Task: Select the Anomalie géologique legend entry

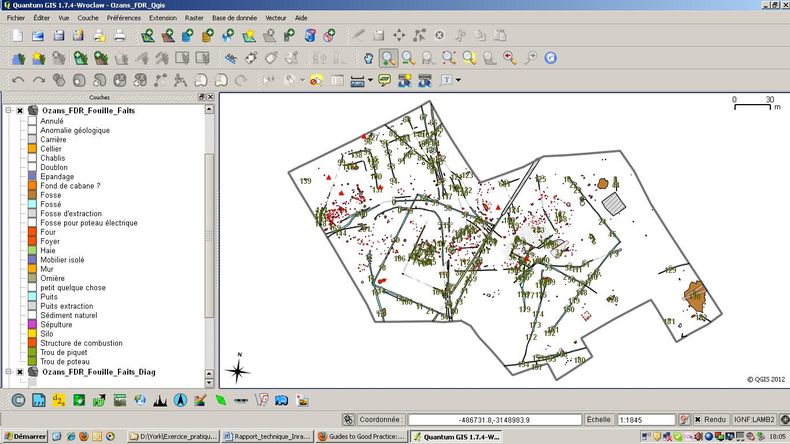Action: 75,130
